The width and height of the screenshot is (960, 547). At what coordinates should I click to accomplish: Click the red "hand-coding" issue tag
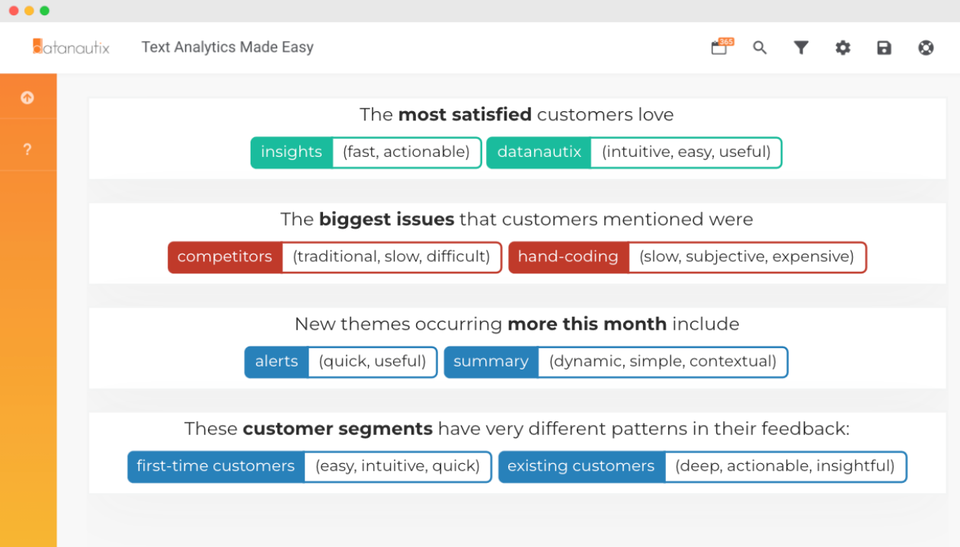pyautogui.click(x=568, y=257)
